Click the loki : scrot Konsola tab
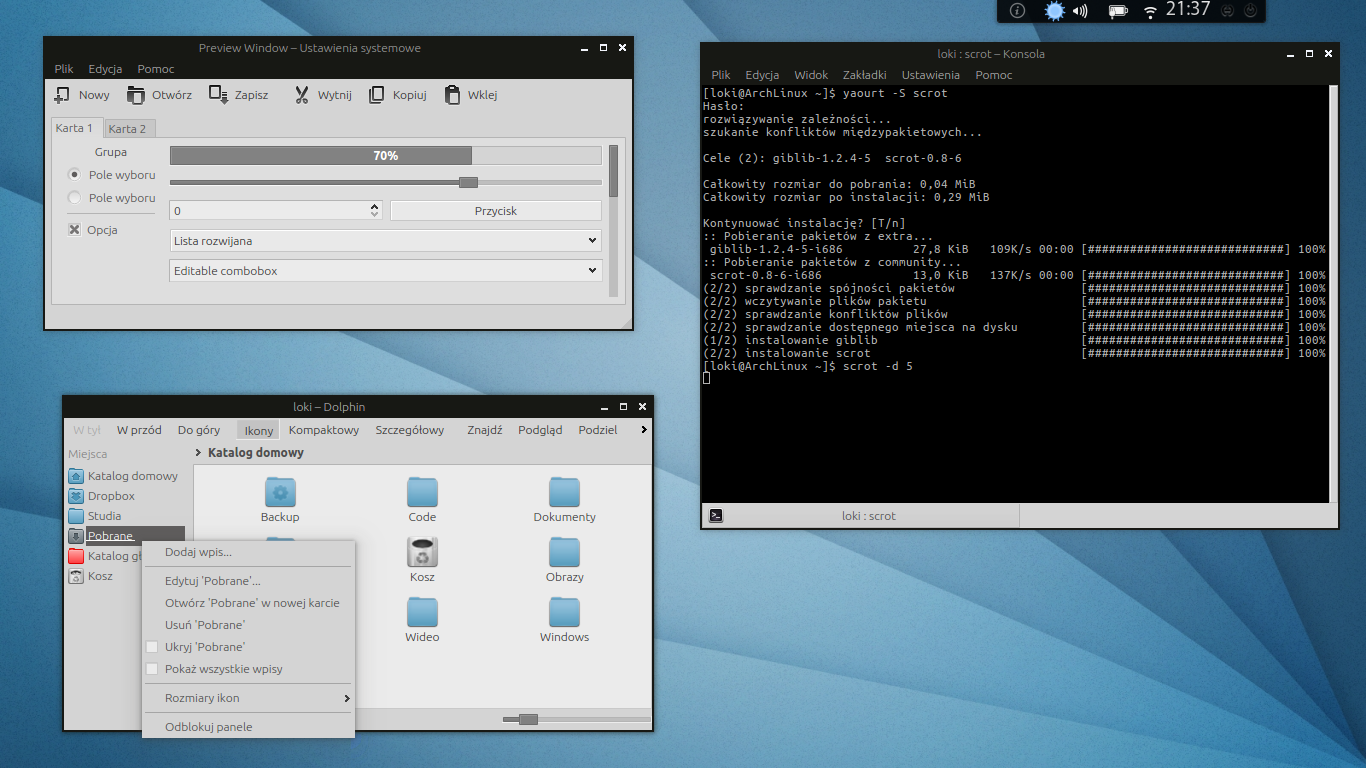1366x768 pixels. pyautogui.click(x=860, y=516)
